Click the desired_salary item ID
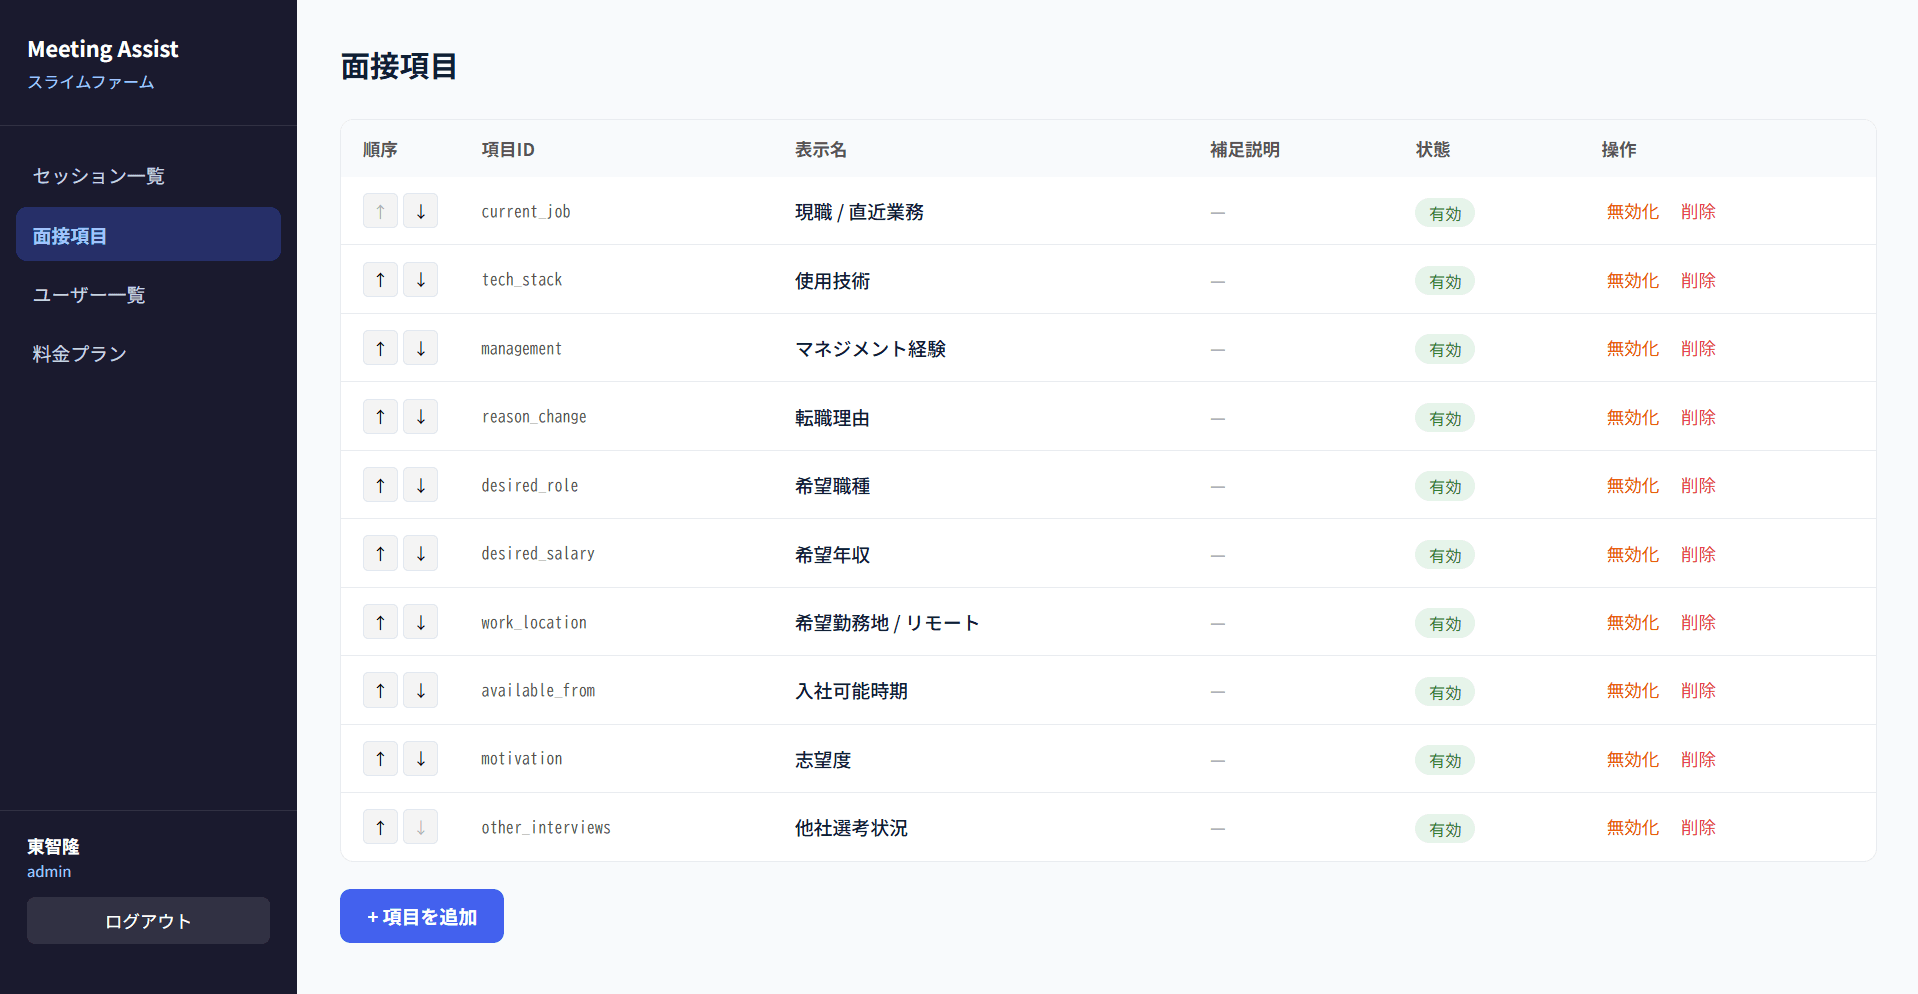 click(538, 554)
